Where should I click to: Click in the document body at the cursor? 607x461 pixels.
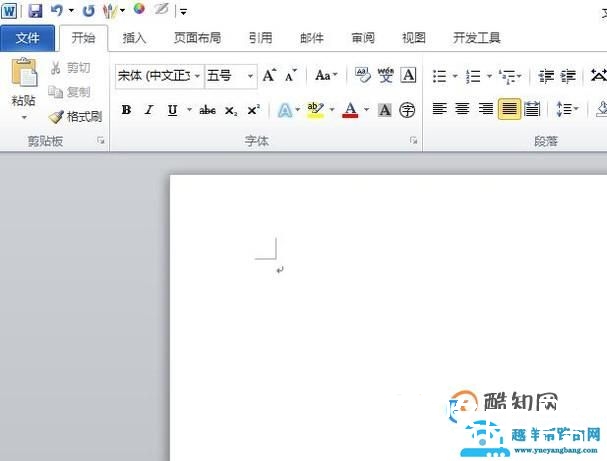280,270
